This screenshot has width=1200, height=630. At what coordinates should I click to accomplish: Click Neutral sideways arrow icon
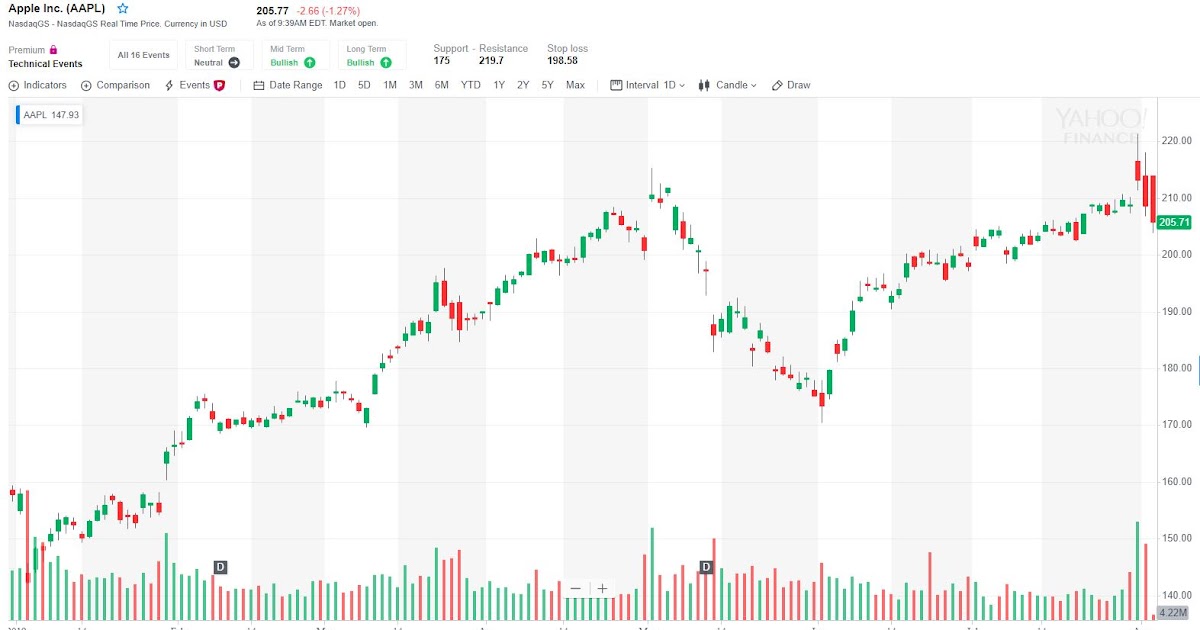[234, 62]
